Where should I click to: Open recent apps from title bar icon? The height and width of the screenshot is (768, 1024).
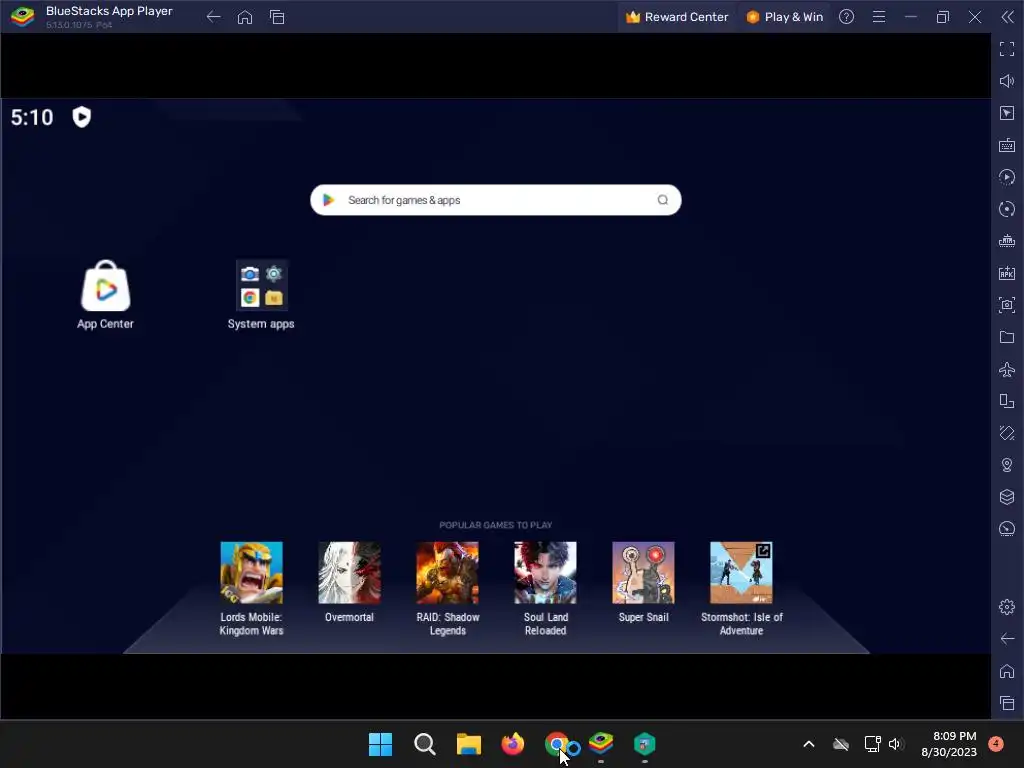(x=277, y=17)
